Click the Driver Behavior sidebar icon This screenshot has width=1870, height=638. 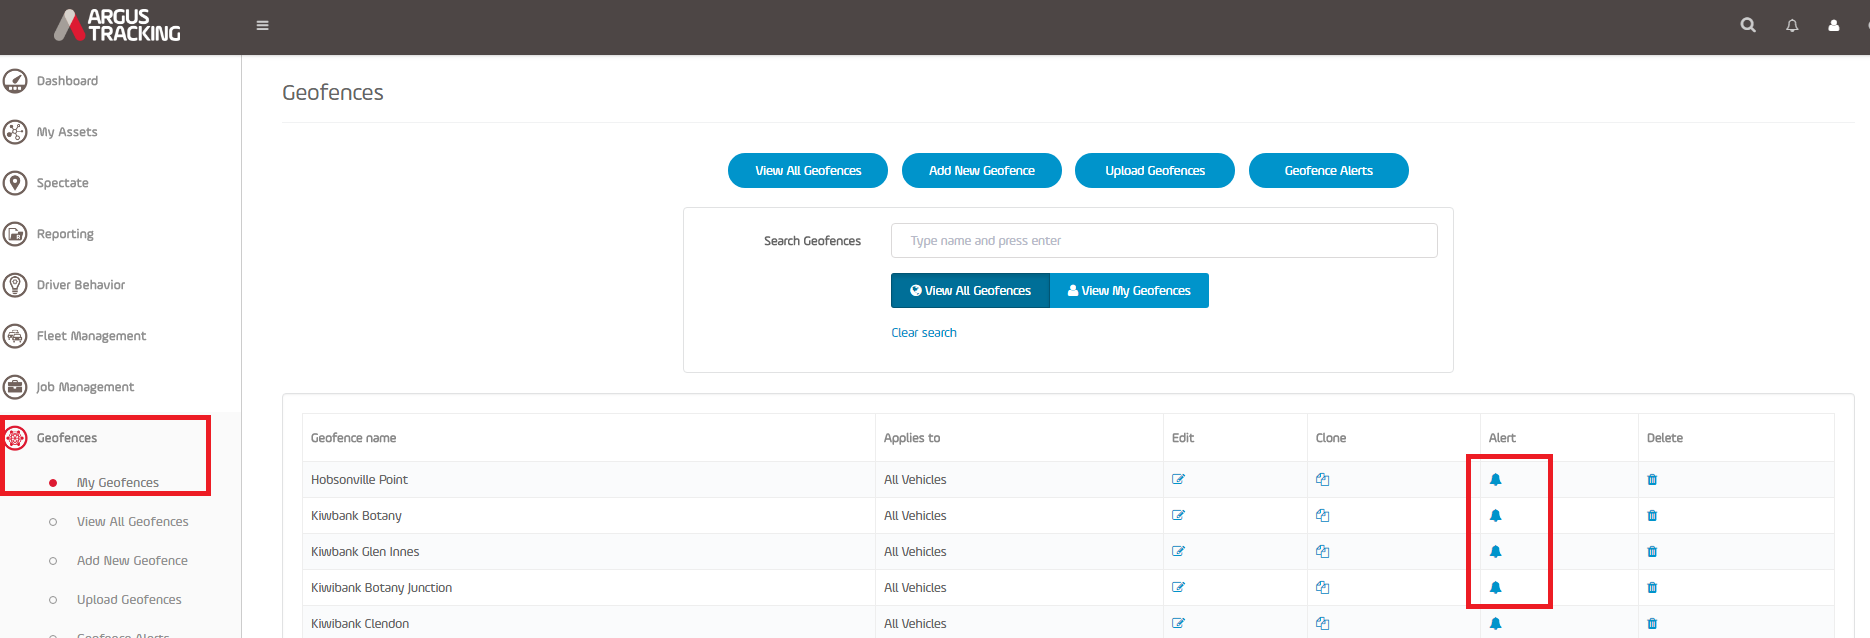click(15, 285)
